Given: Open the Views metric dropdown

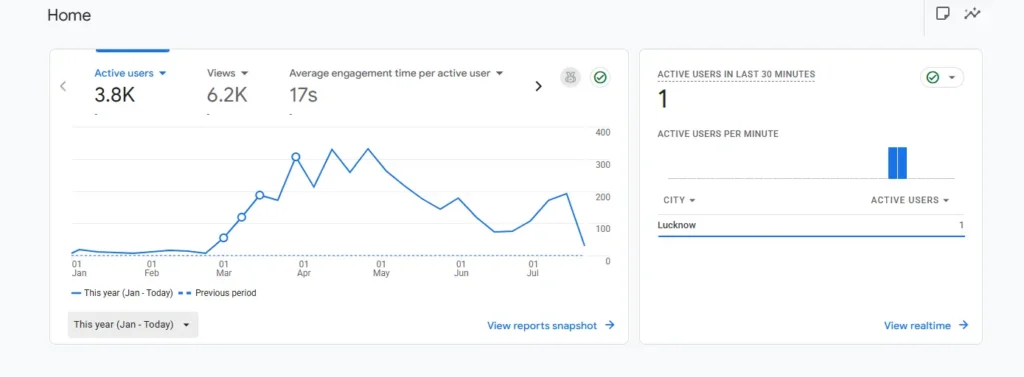Looking at the screenshot, I should tap(228, 73).
